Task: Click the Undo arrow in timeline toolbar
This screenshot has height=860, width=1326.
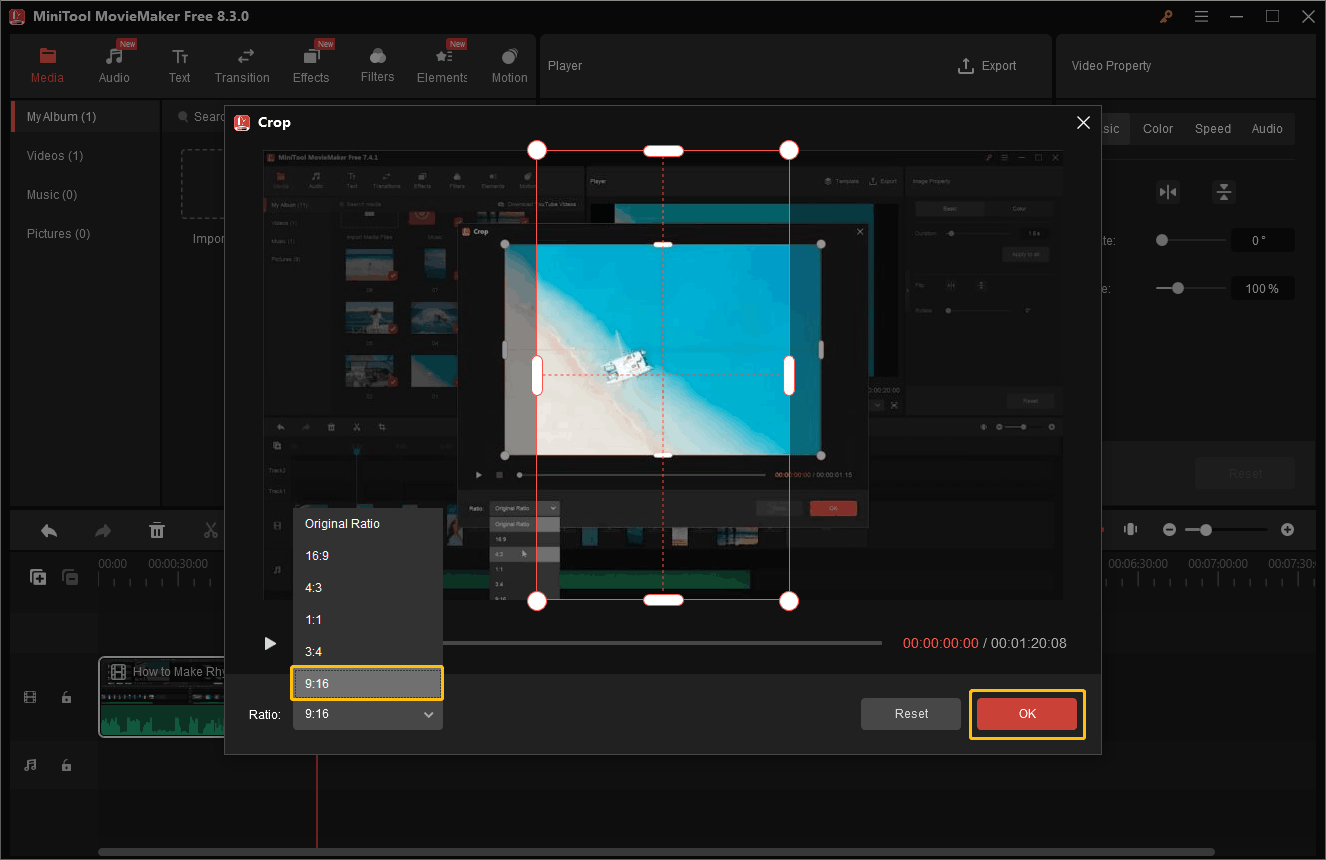Action: 49,530
